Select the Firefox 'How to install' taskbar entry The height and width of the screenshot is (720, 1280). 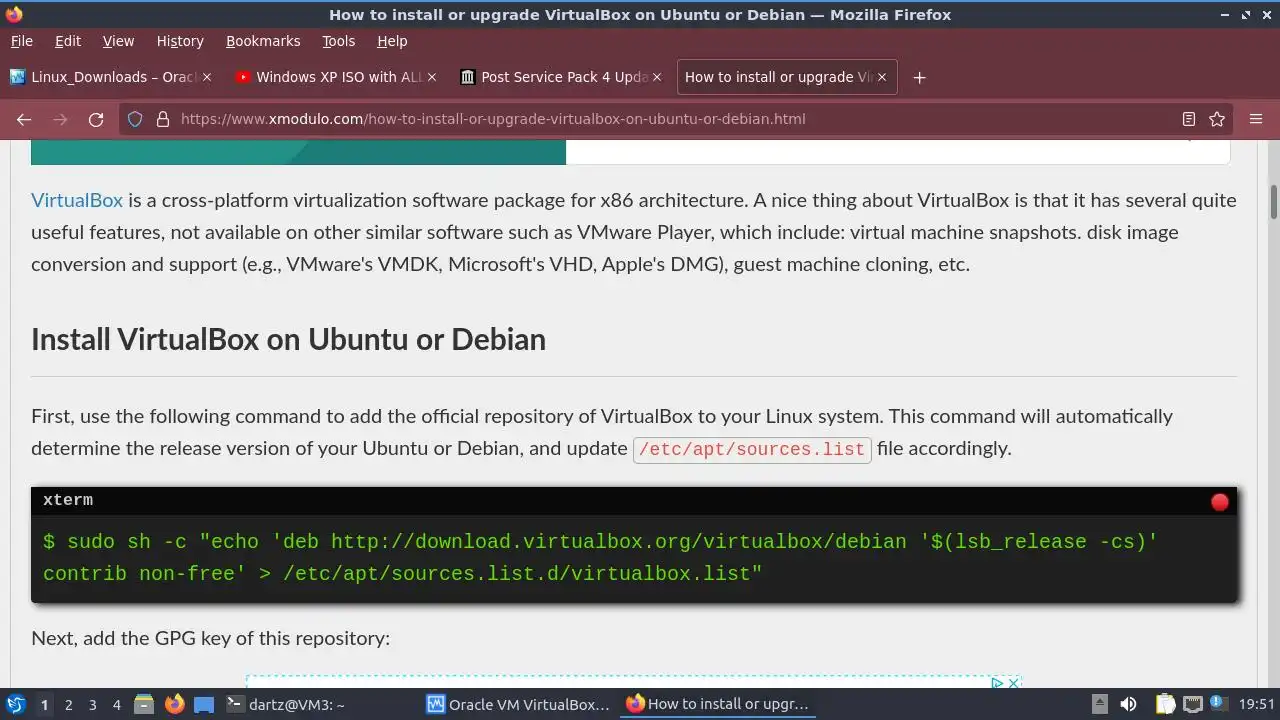(718, 704)
